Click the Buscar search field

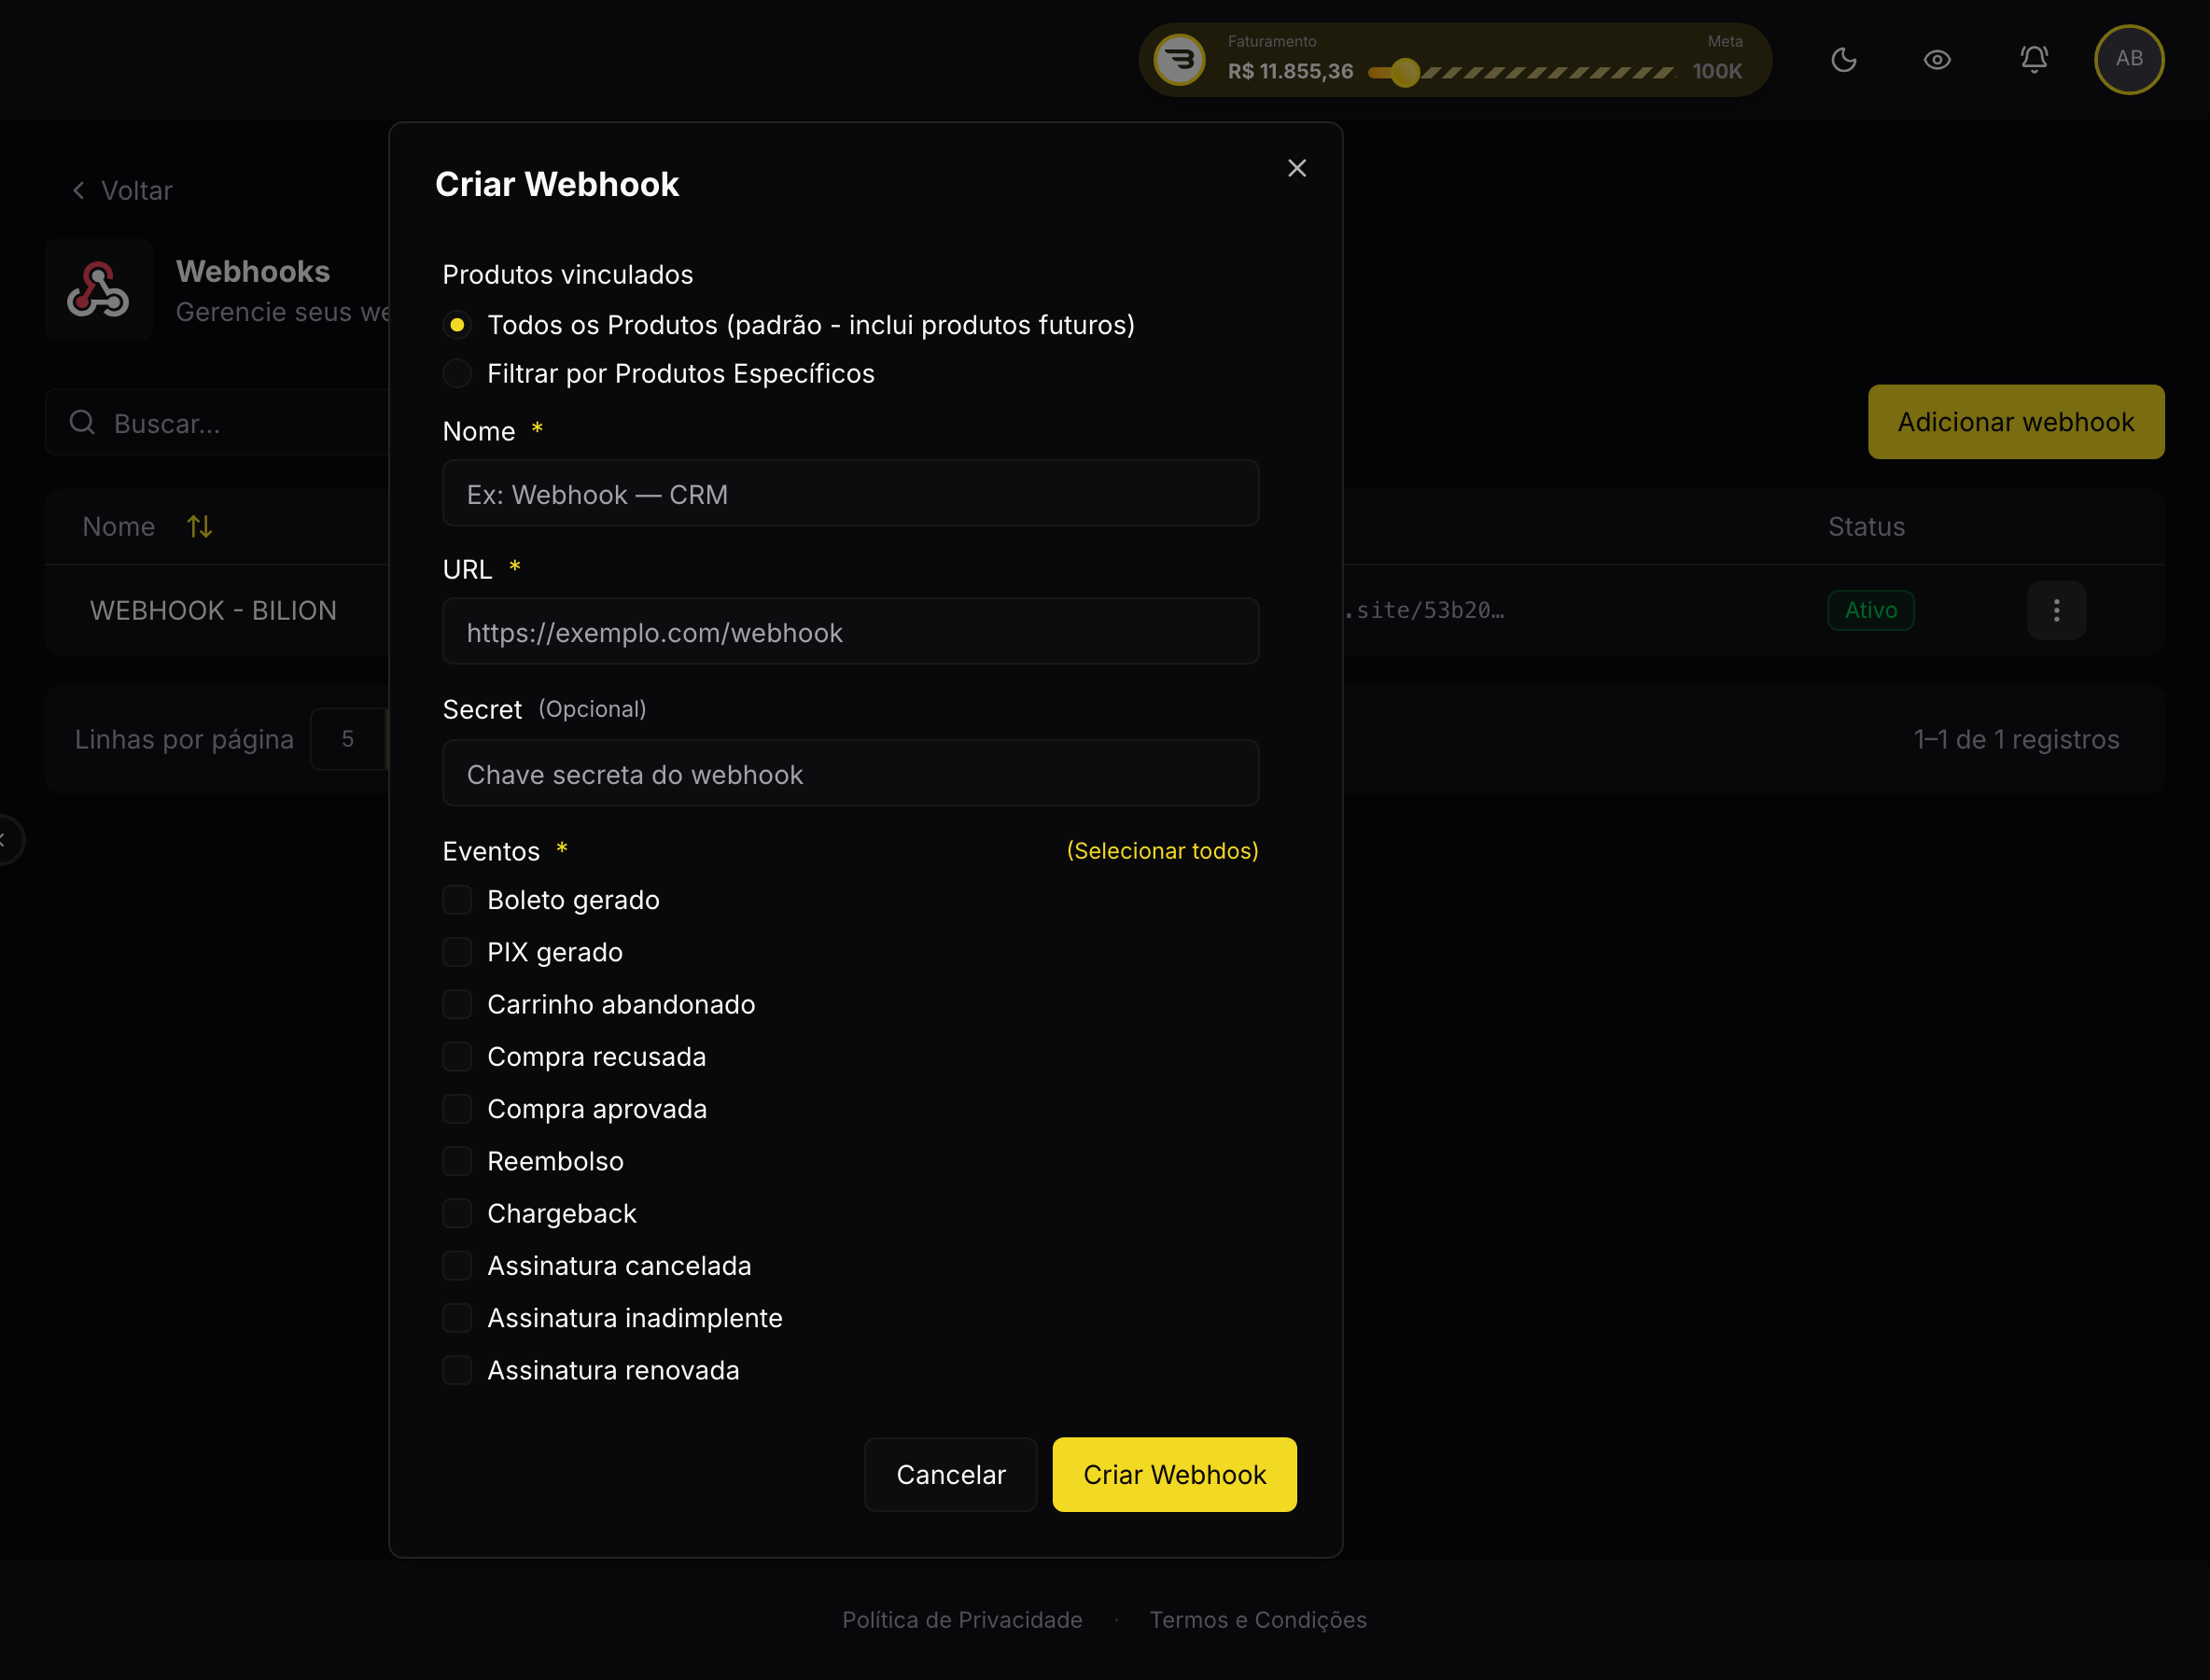[x=217, y=423]
